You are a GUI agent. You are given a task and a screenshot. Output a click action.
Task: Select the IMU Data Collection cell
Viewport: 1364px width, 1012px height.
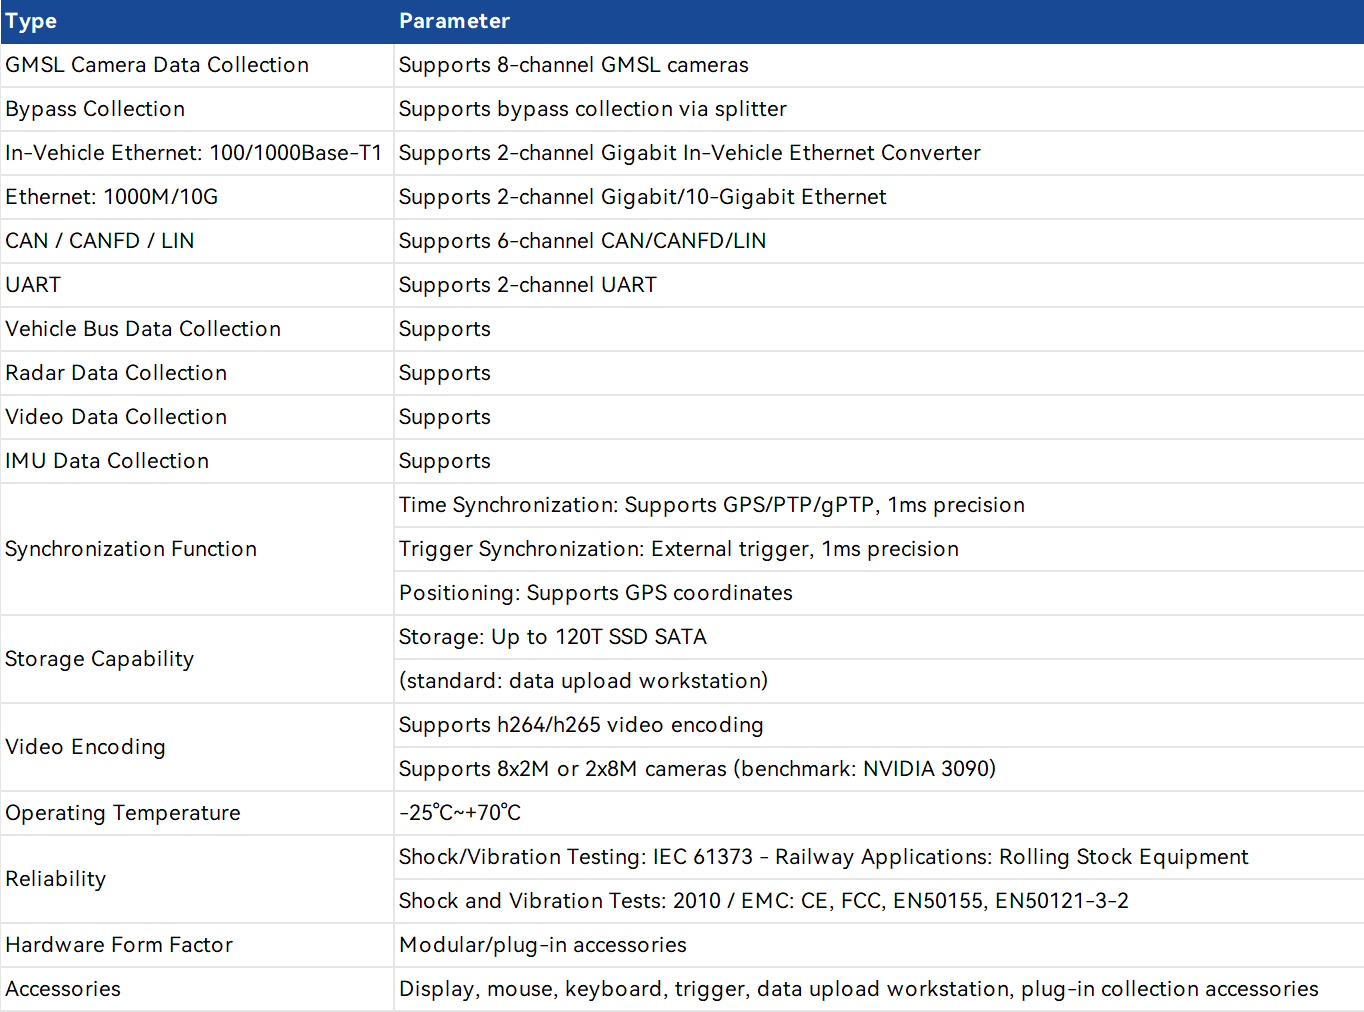[x=107, y=461]
